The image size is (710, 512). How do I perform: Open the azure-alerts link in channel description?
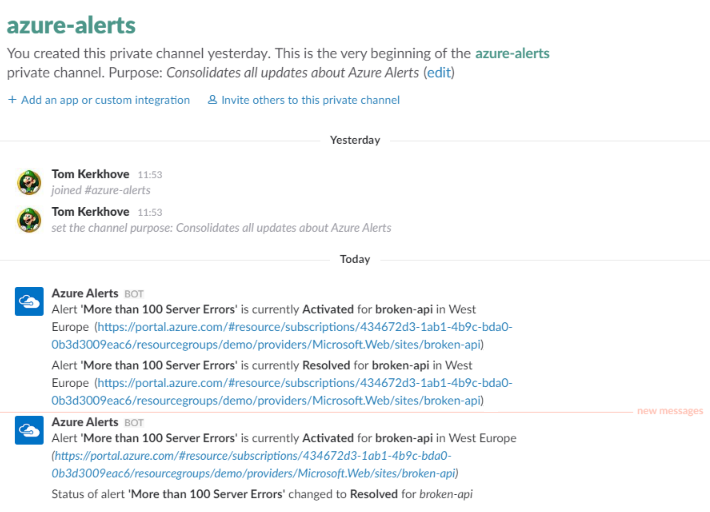tap(512, 53)
